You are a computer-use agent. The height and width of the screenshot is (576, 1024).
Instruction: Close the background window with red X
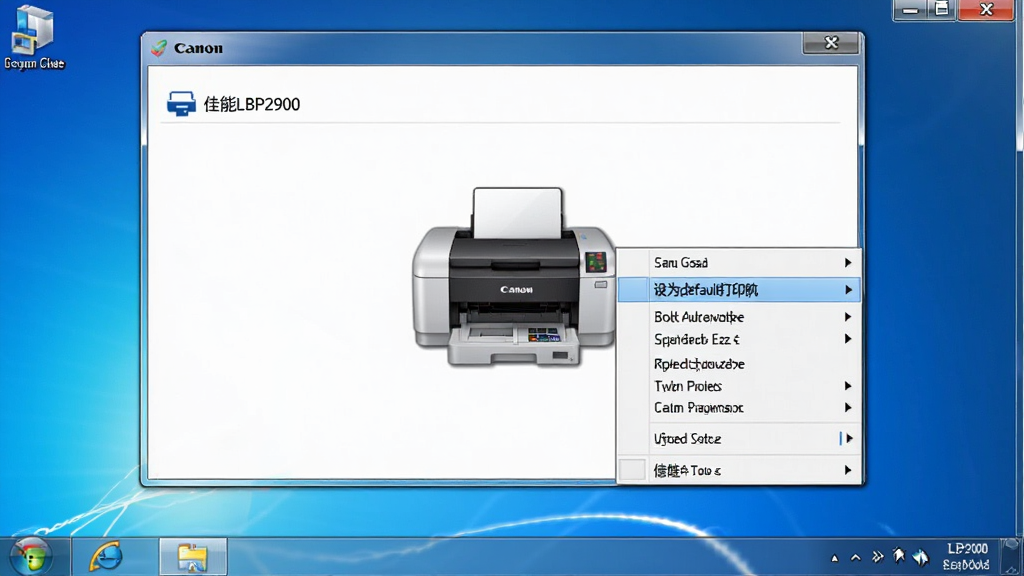(x=986, y=10)
